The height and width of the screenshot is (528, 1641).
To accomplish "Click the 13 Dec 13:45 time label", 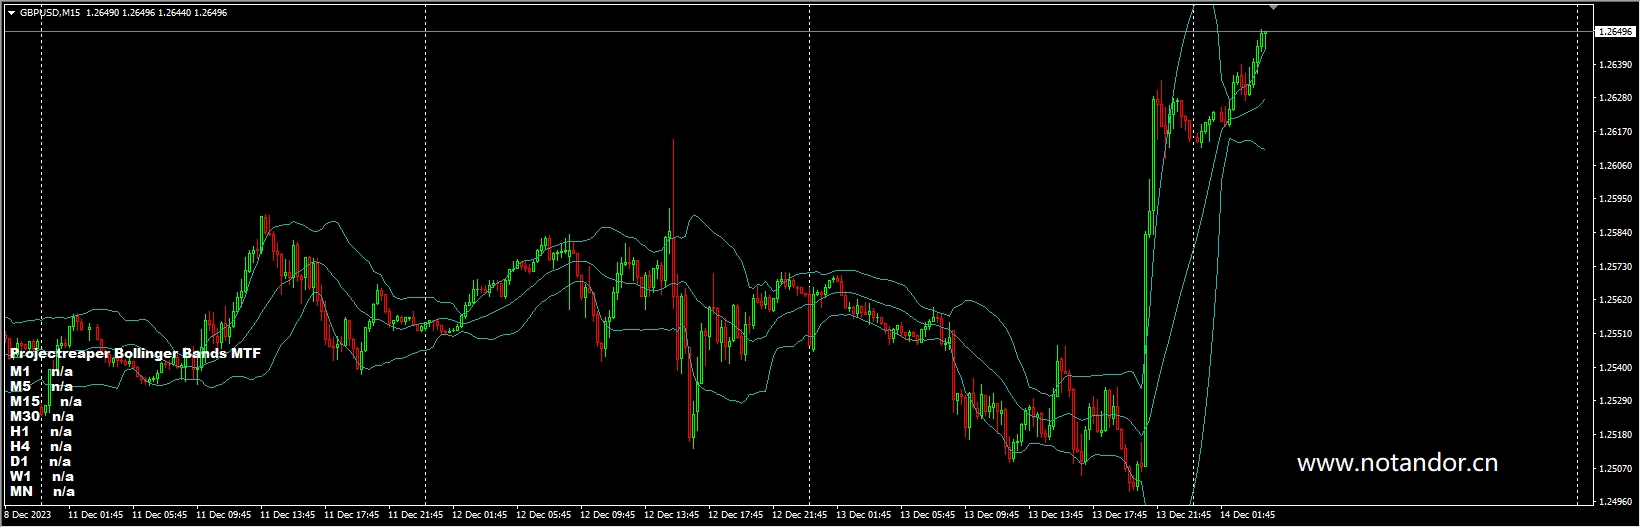I will pyautogui.click(x=1056, y=516).
